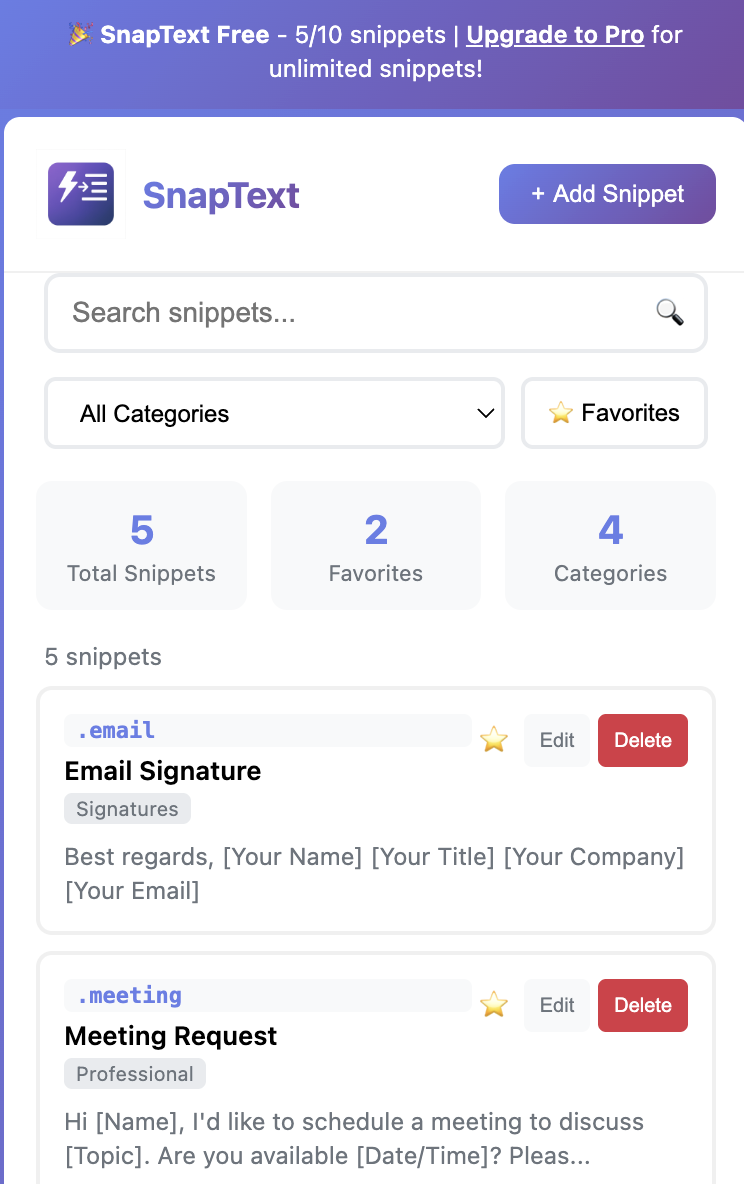Open the All Categories dropdown
The image size is (744, 1184).
click(x=274, y=413)
